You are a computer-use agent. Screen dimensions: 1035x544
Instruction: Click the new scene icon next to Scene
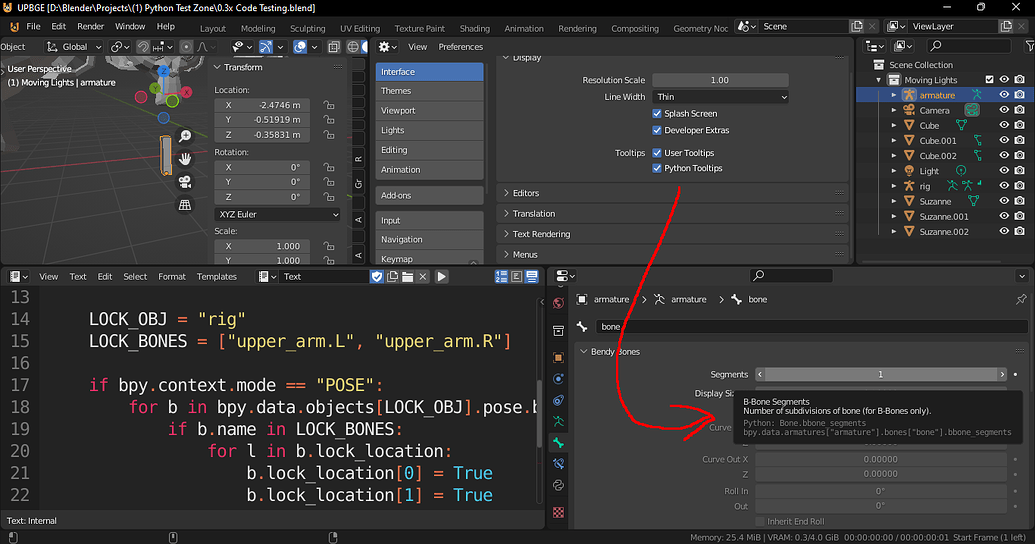(x=857, y=26)
